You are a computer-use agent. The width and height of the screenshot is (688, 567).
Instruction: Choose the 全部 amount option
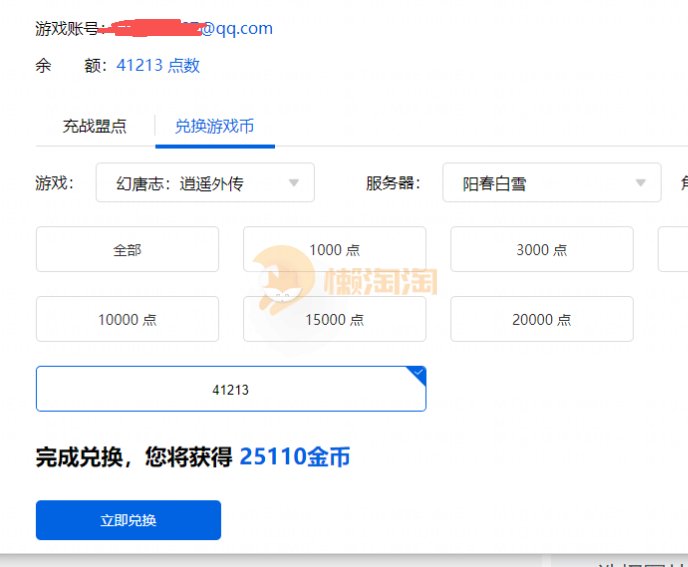[x=127, y=249]
